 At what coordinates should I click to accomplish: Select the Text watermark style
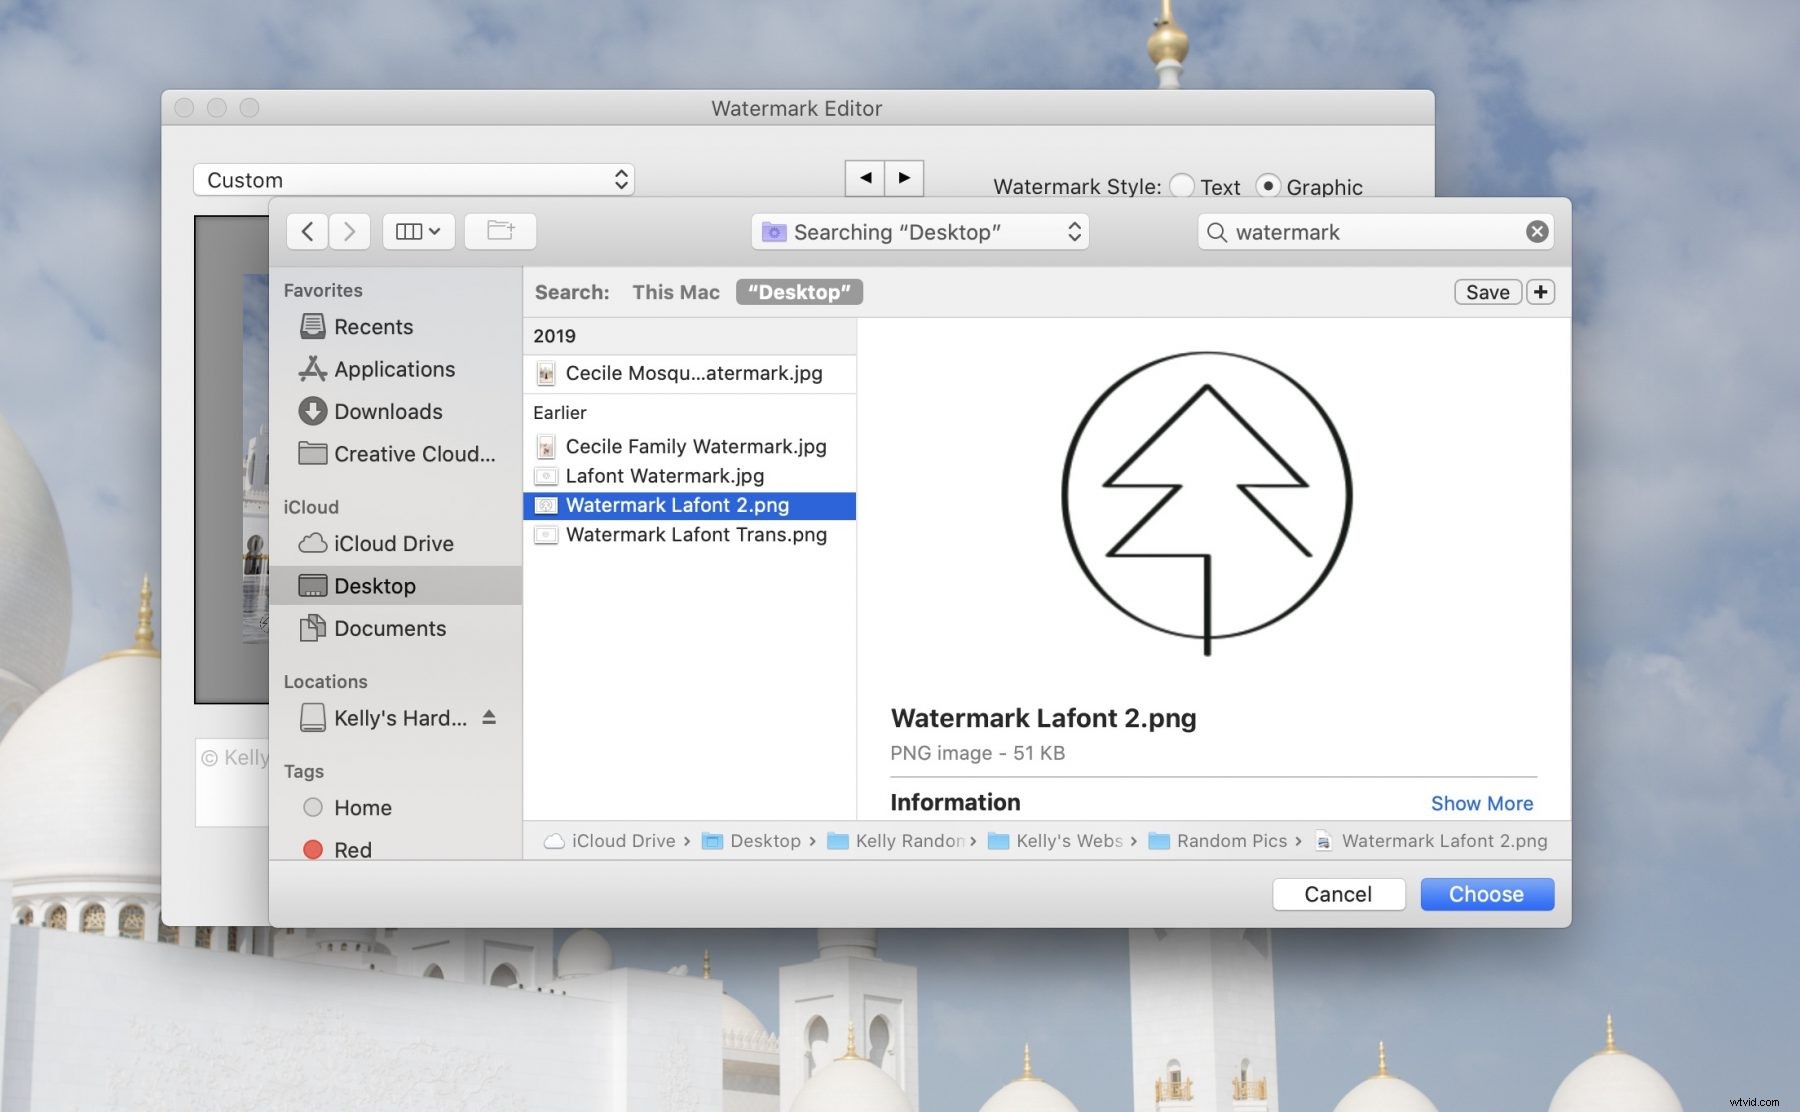[x=1182, y=186]
